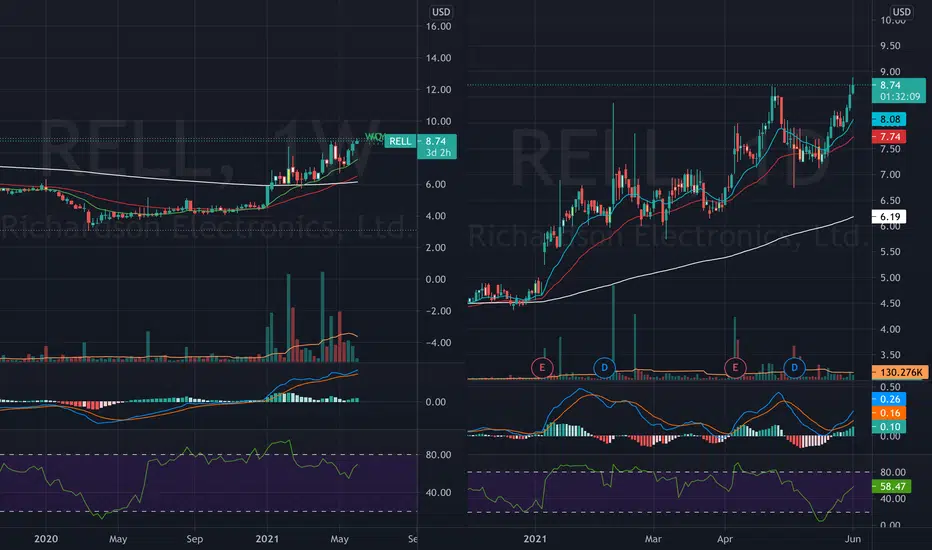This screenshot has height=550, width=932.
Task: Select the red 7.74 moving average label
Action: (x=889, y=137)
